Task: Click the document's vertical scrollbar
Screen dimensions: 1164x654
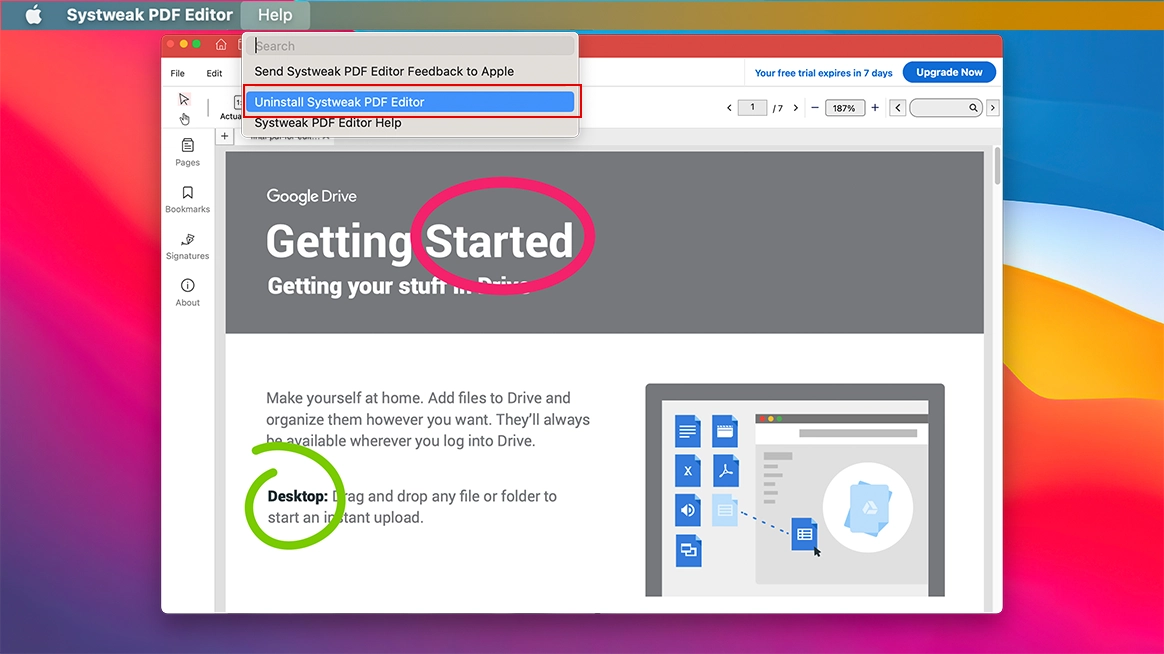Action: click(x=996, y=167)
